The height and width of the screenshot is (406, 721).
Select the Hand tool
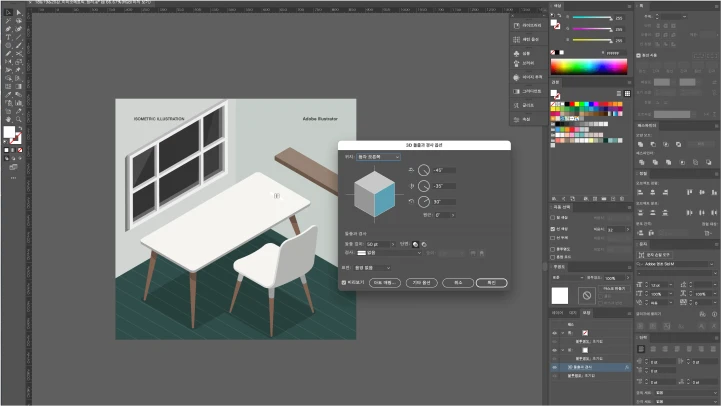(x=8, y=120)
